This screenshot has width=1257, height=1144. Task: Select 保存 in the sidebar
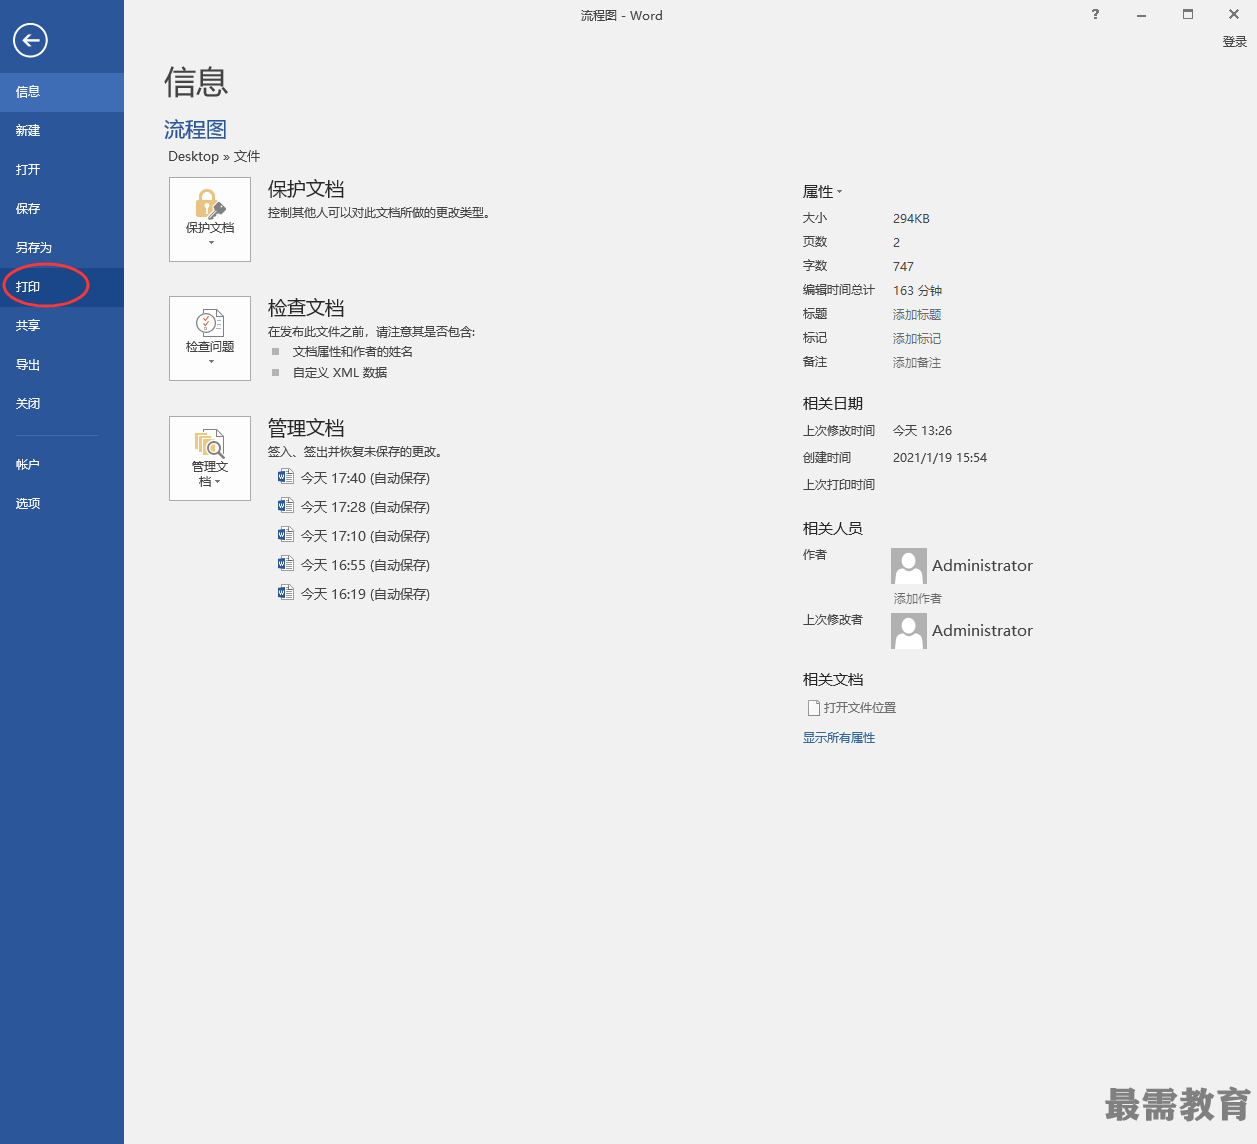point(62,209)
